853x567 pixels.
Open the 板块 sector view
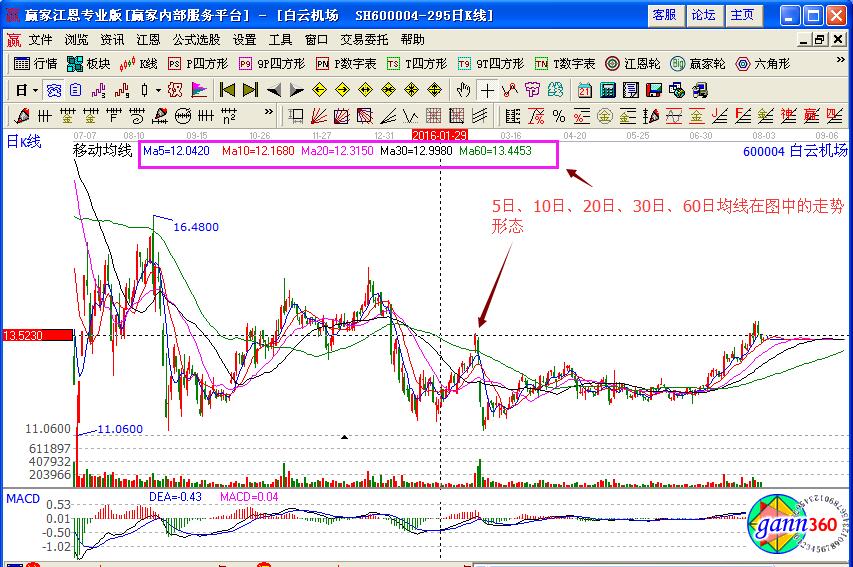(89, 63)
